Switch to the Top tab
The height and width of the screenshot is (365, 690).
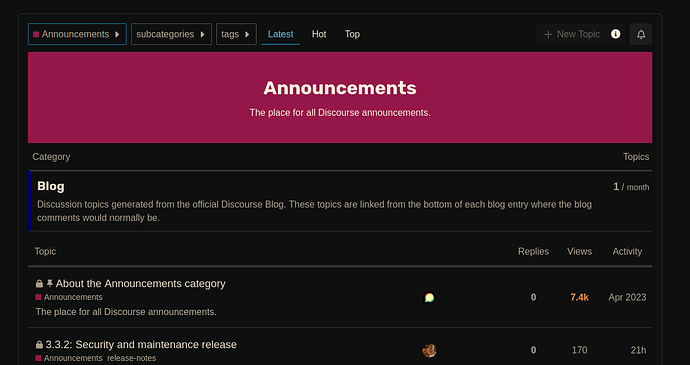click(352, 34)
